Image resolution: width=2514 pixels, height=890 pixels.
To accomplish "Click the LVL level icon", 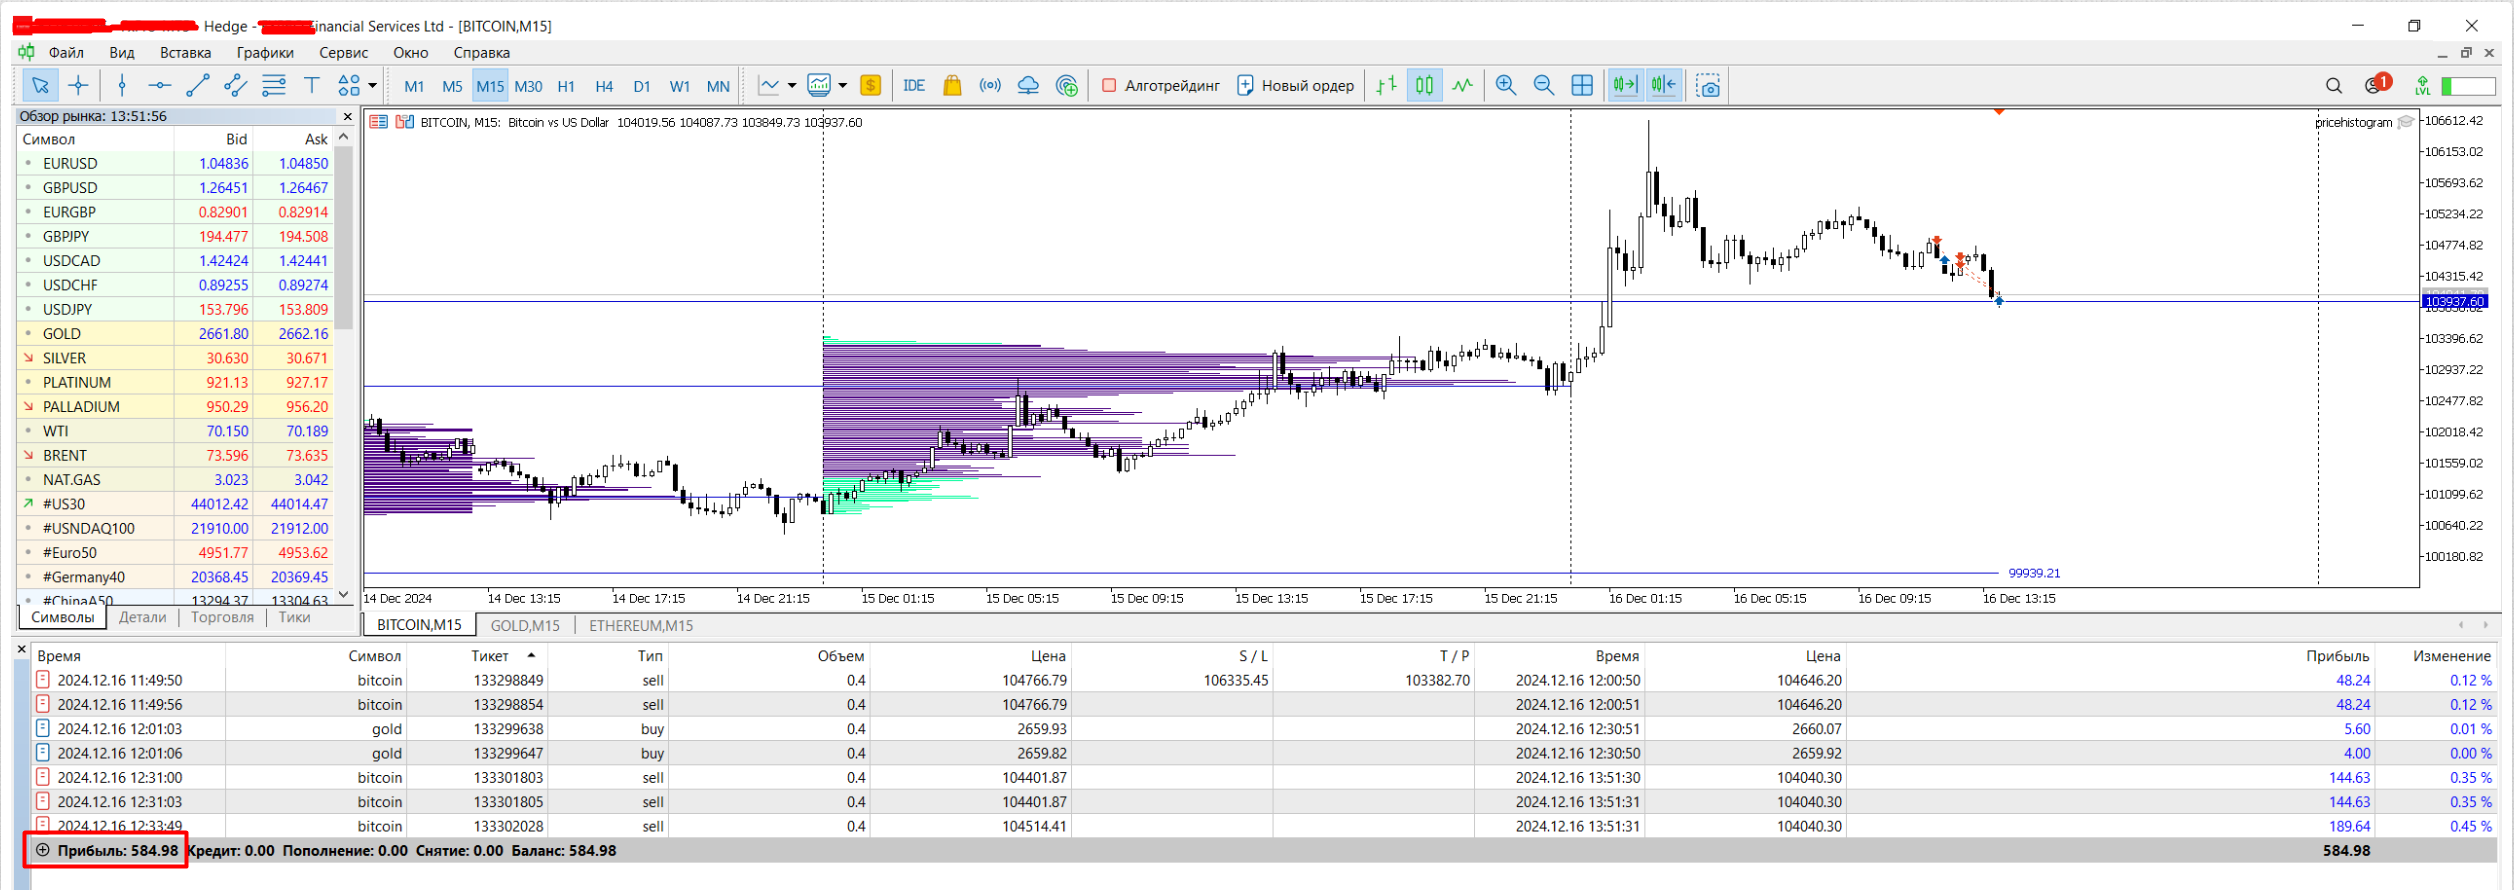I will point(2422,87).
